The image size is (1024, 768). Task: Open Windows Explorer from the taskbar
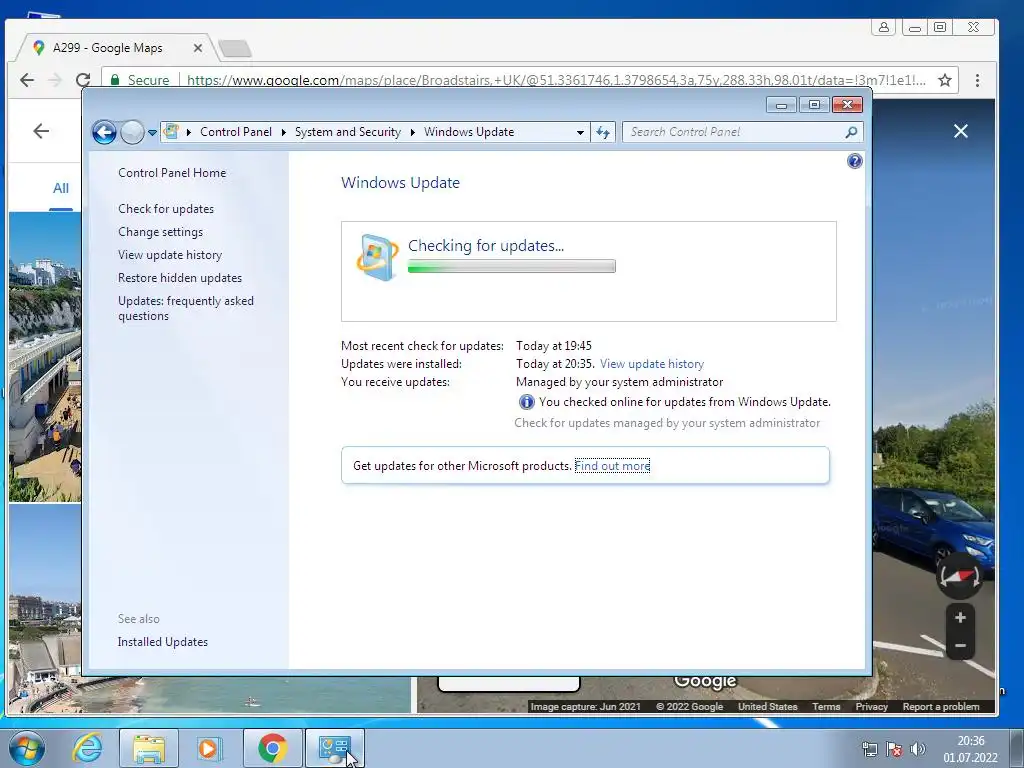click(148, 748)
